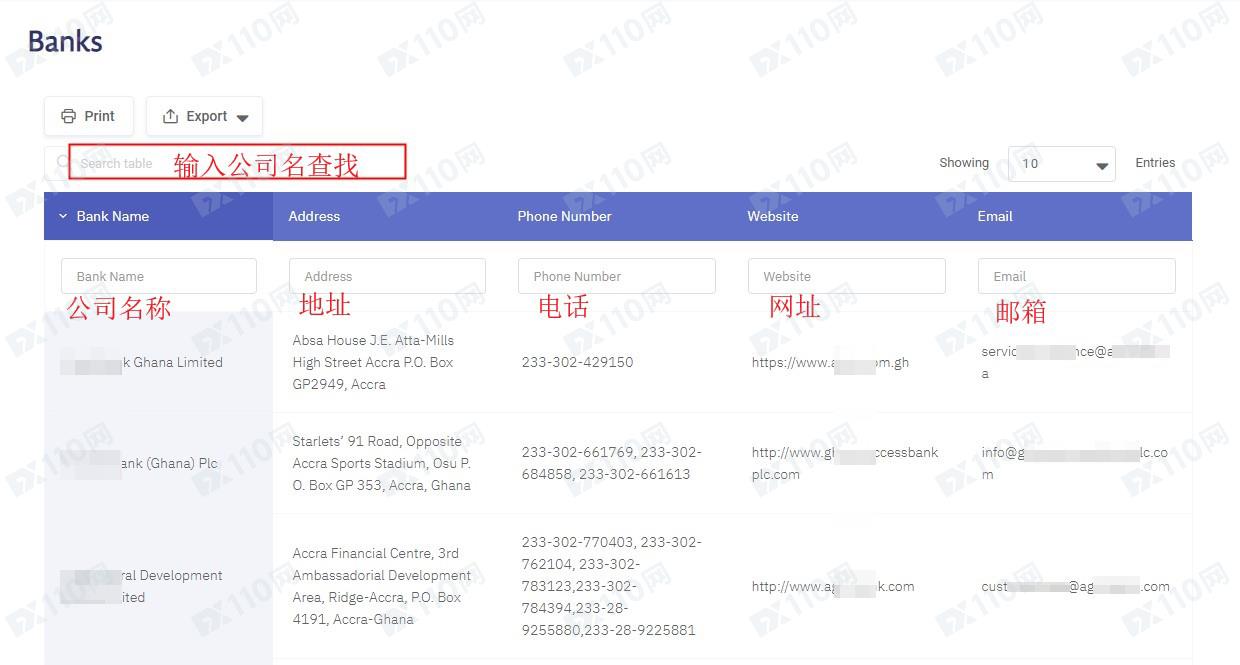Screen dimensions: 1240x665
Task: Sort by Bank Name column header
Action: click(x=112, y=216)
